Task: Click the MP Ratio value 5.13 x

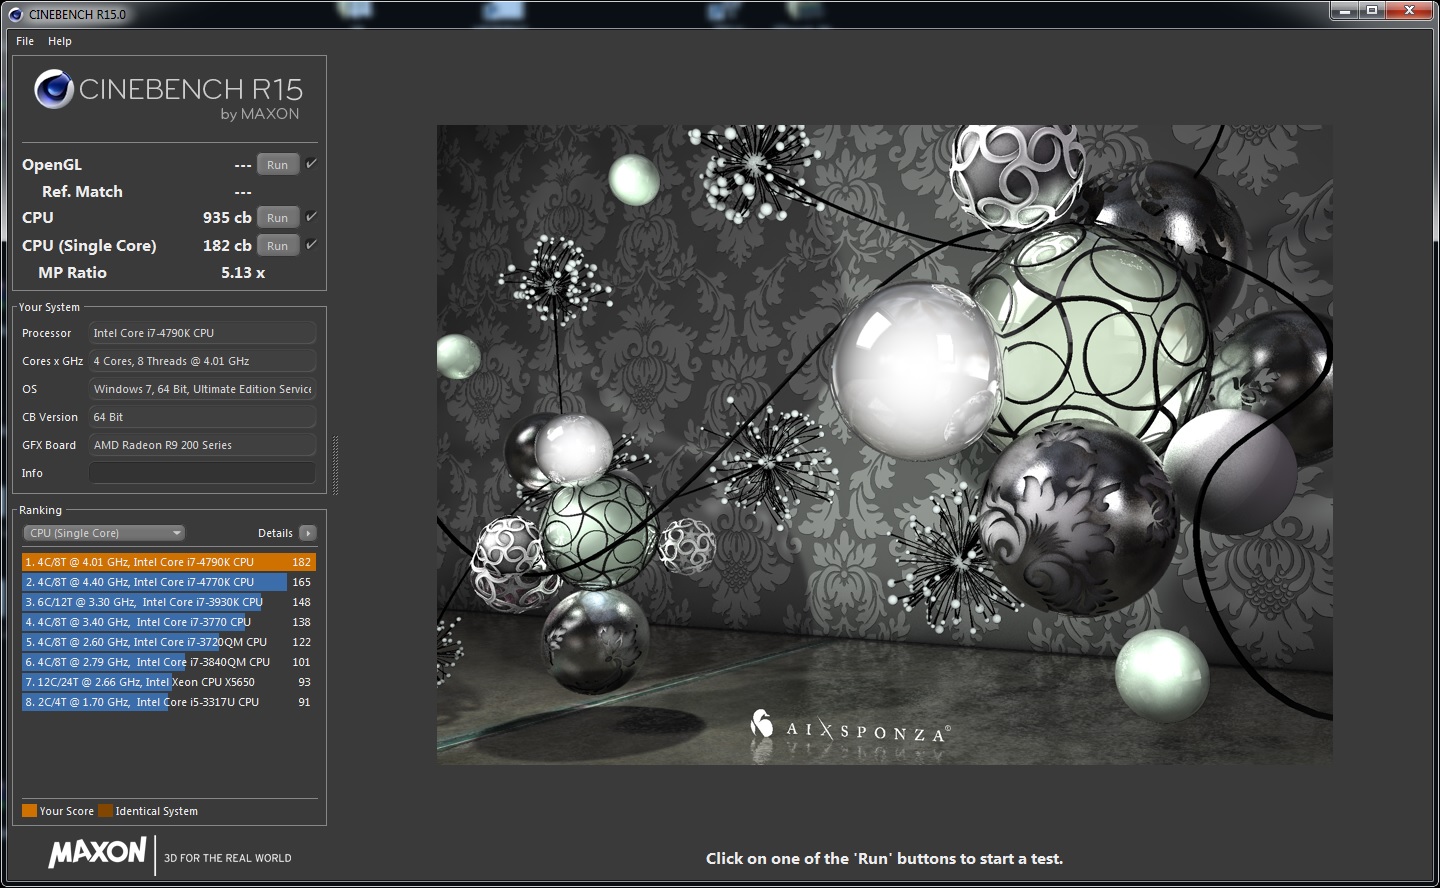Action: tap(243, 273)
